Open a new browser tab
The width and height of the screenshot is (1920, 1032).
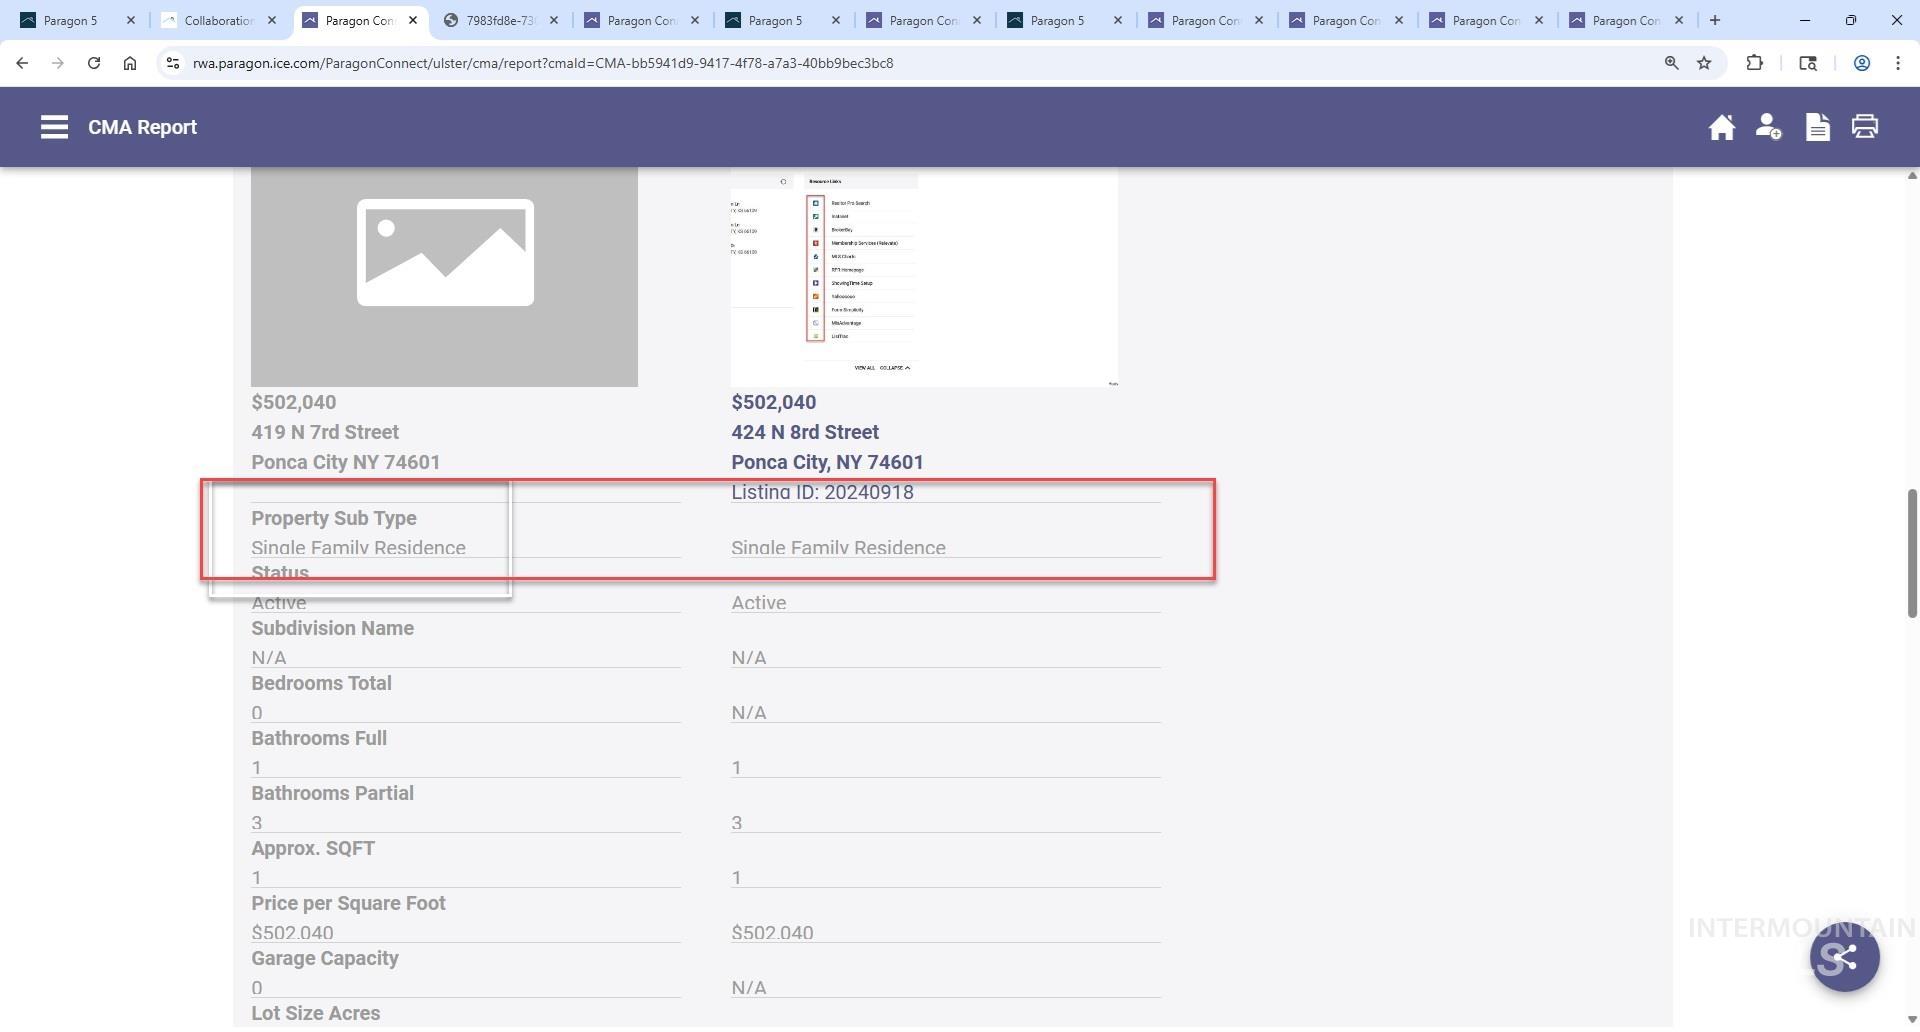[1714, 20]
